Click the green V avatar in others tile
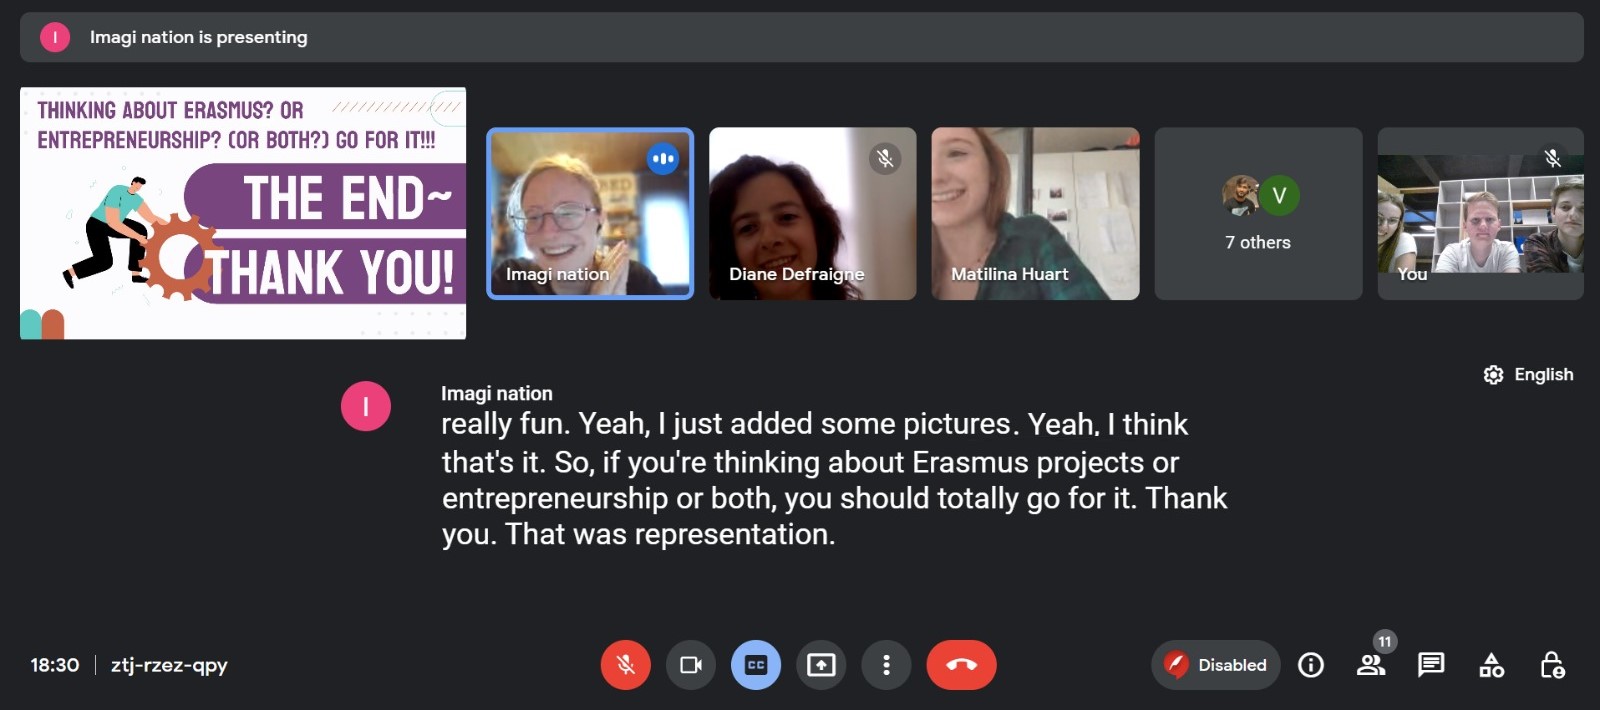 [1279, 195]
